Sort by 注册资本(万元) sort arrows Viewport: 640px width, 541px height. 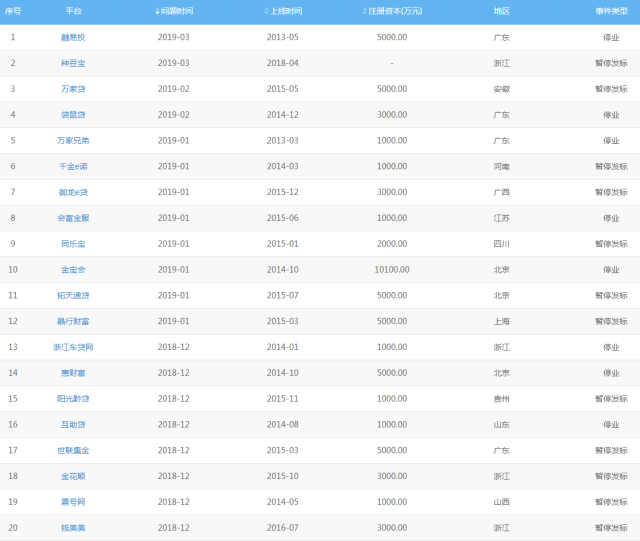click(x=364, y=11)
